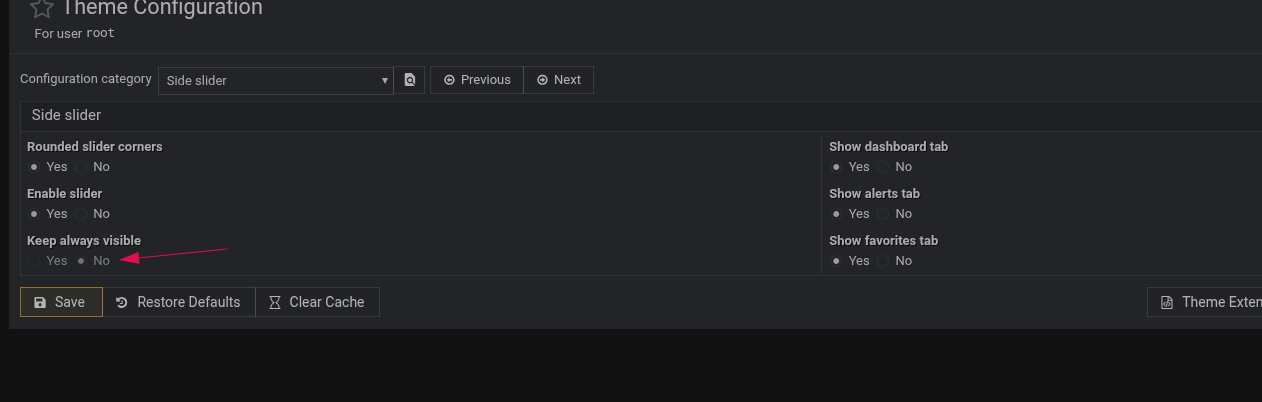Click the Side slider section header

66,115
